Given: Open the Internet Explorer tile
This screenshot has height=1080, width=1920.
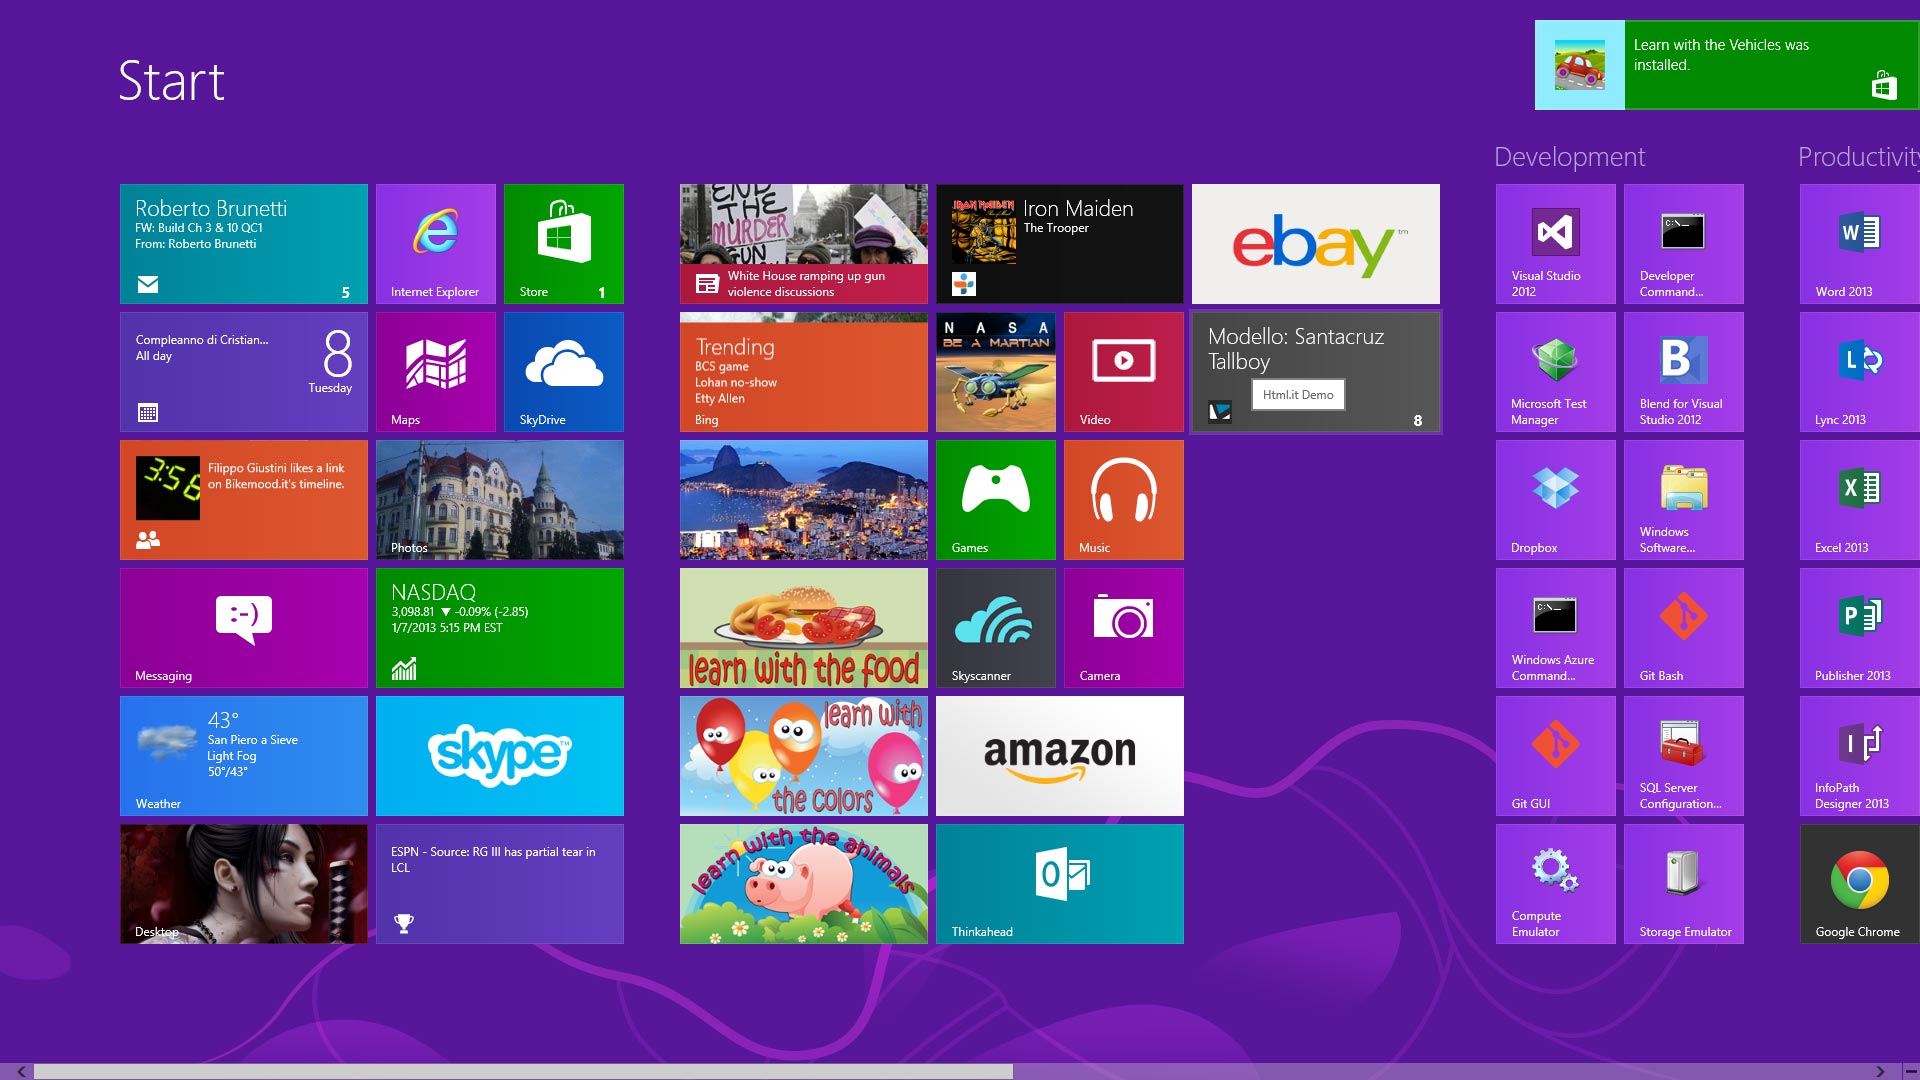Looking at the screenshot, I should [436, 244].
